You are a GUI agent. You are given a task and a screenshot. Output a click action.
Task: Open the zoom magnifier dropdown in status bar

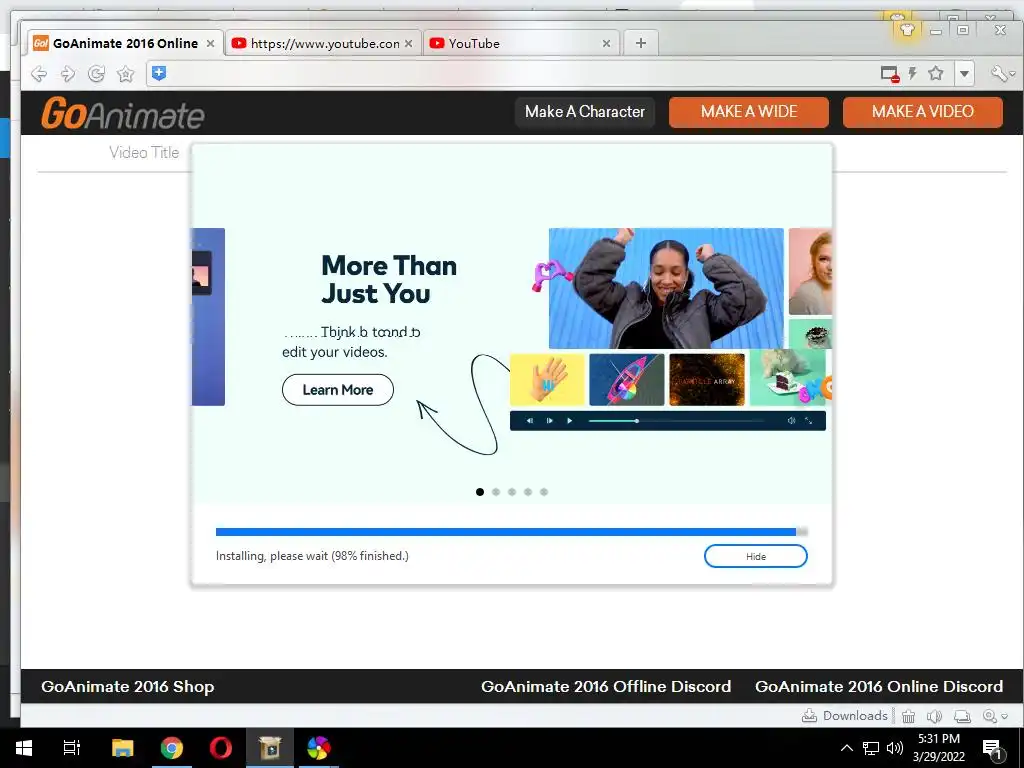[x=995, y=716]
